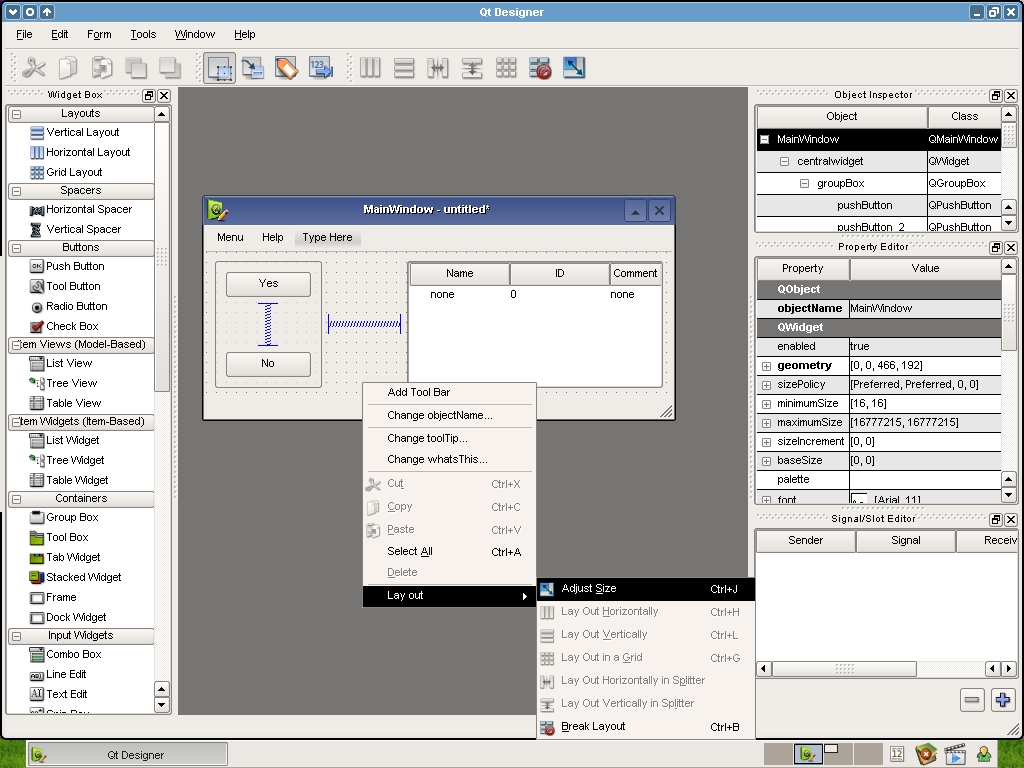Select the Edit Widgets mode icon
This screenshot has height=768, width=1024.
click(219, 68)
